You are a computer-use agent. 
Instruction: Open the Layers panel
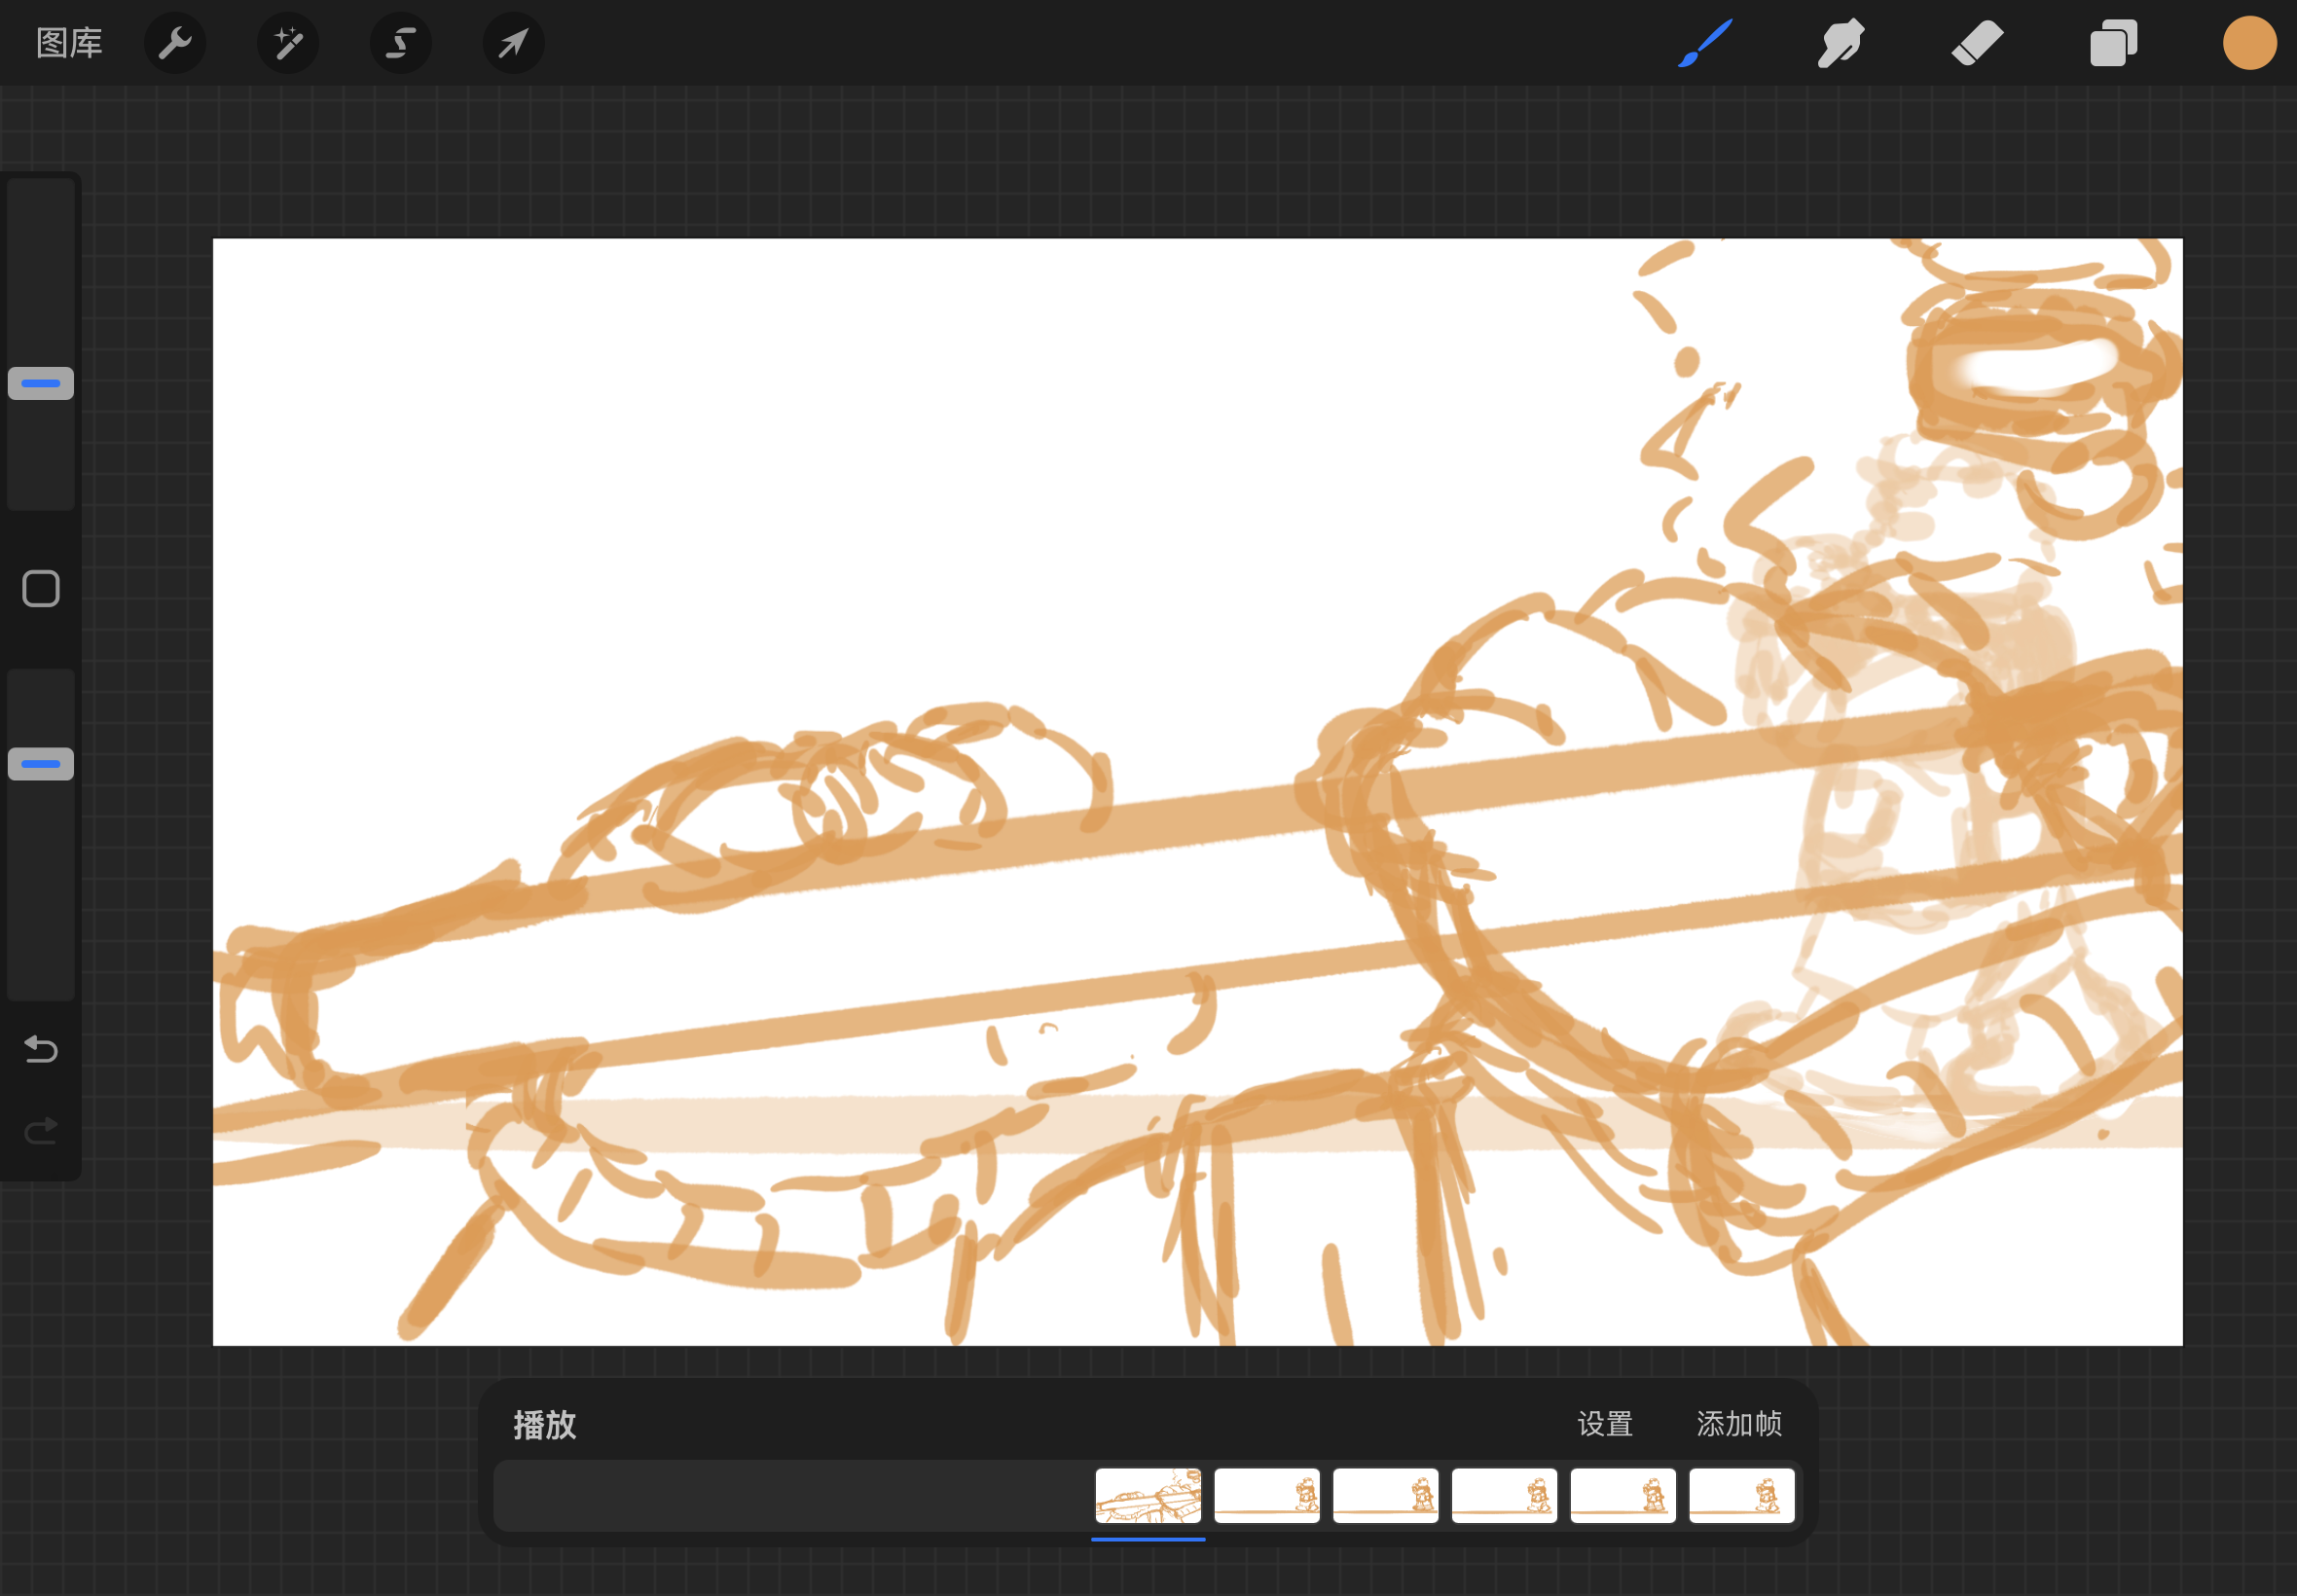[x=2113, y=43]
